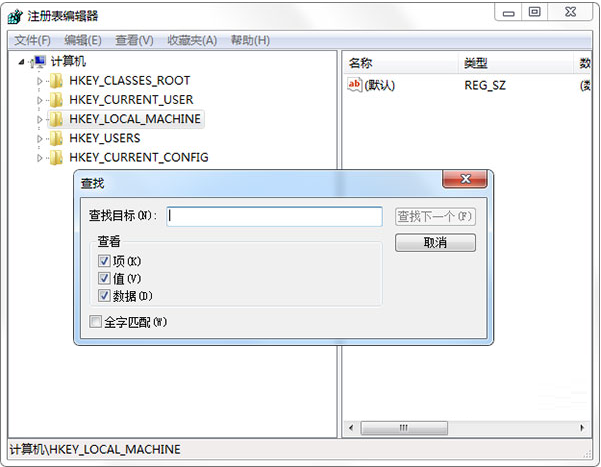Open the 收藏夹(A) favorites menu
The width and height of the screenshot is (601, 467).
point(191,40)
